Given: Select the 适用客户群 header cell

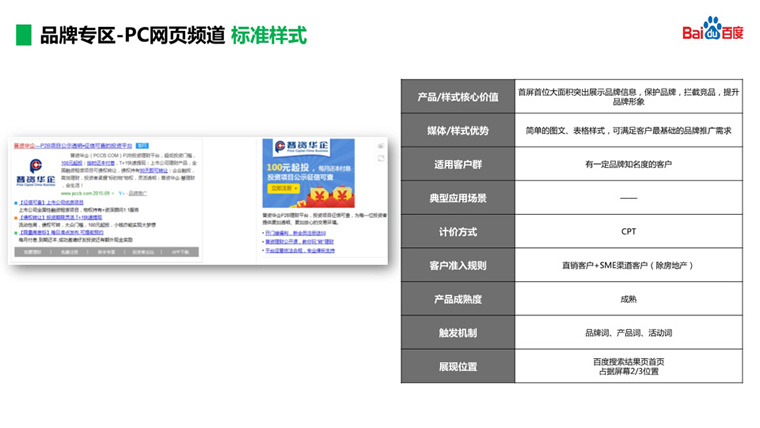Looking at the screenshot, I should [458, 164].
